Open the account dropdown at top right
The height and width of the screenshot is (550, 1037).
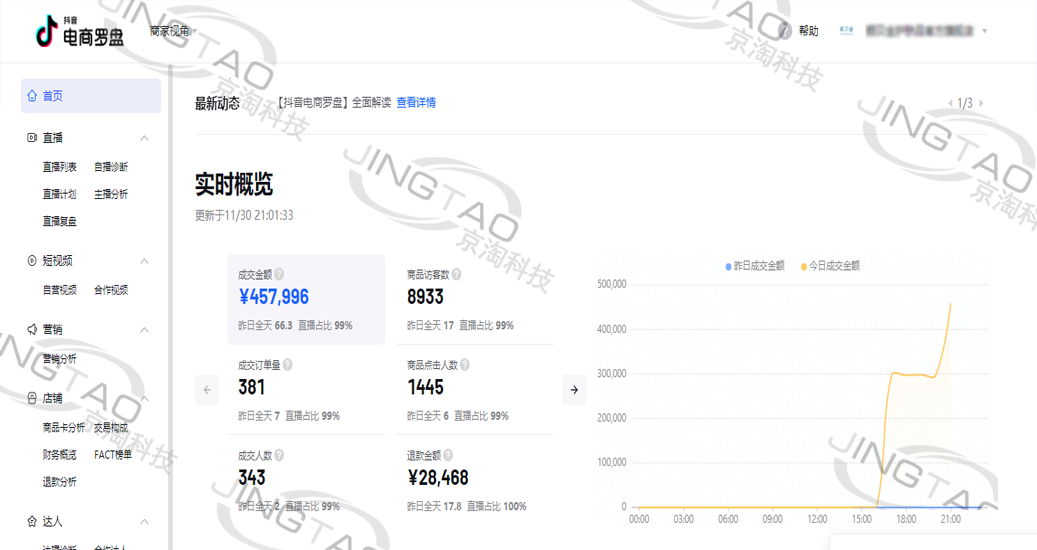tap(984, 31)
